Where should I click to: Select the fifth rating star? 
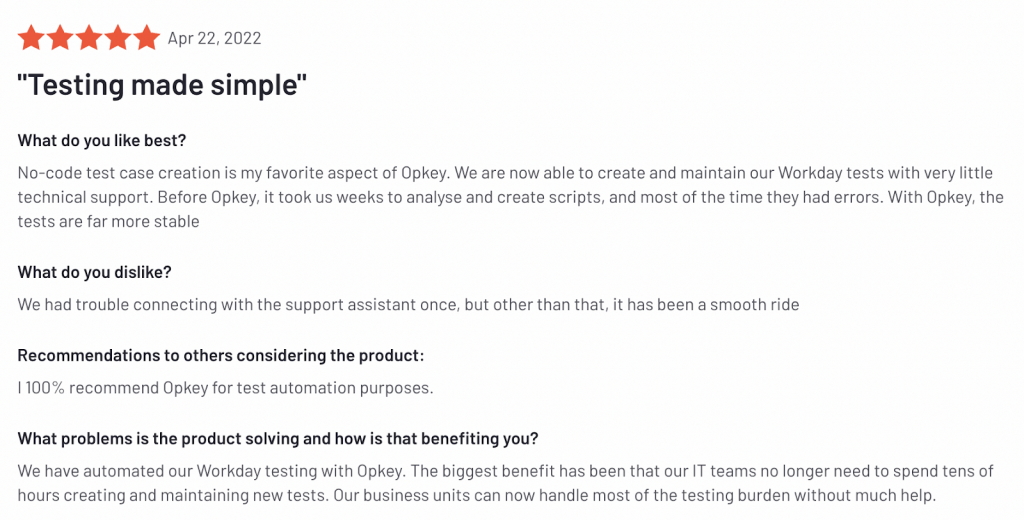[147, 38]
